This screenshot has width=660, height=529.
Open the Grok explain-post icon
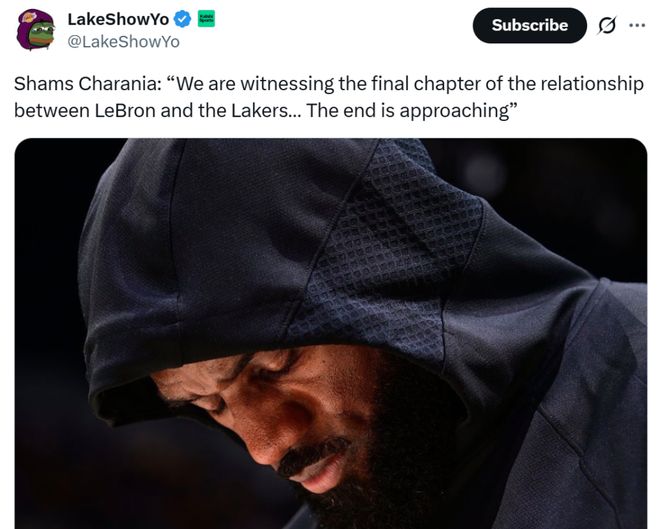click(607, 26)
